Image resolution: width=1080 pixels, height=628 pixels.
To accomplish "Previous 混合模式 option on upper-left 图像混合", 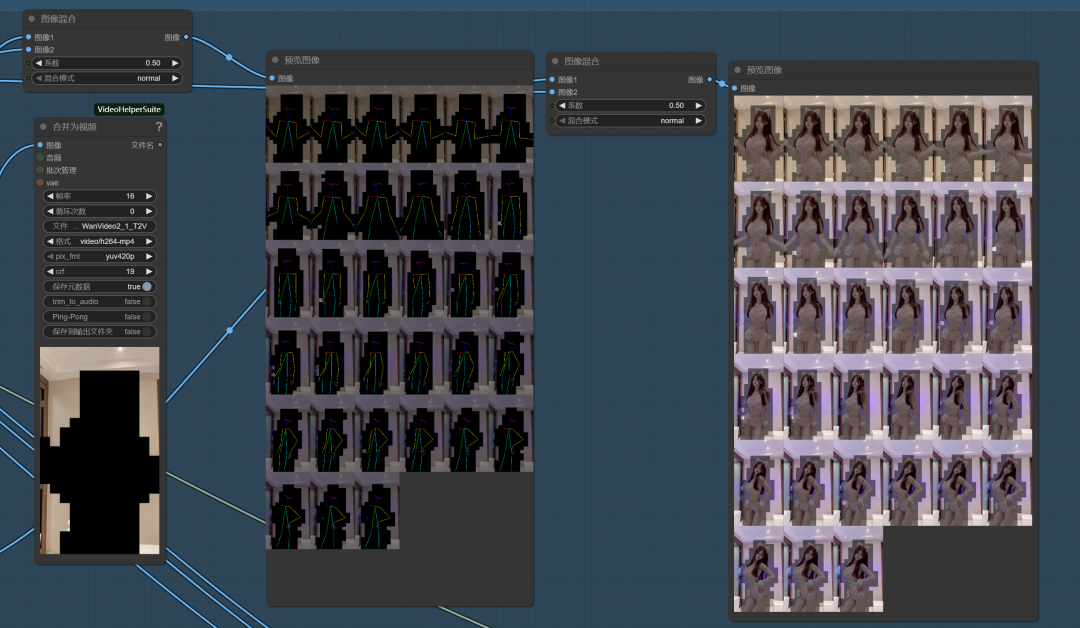I will pos(39,78).
